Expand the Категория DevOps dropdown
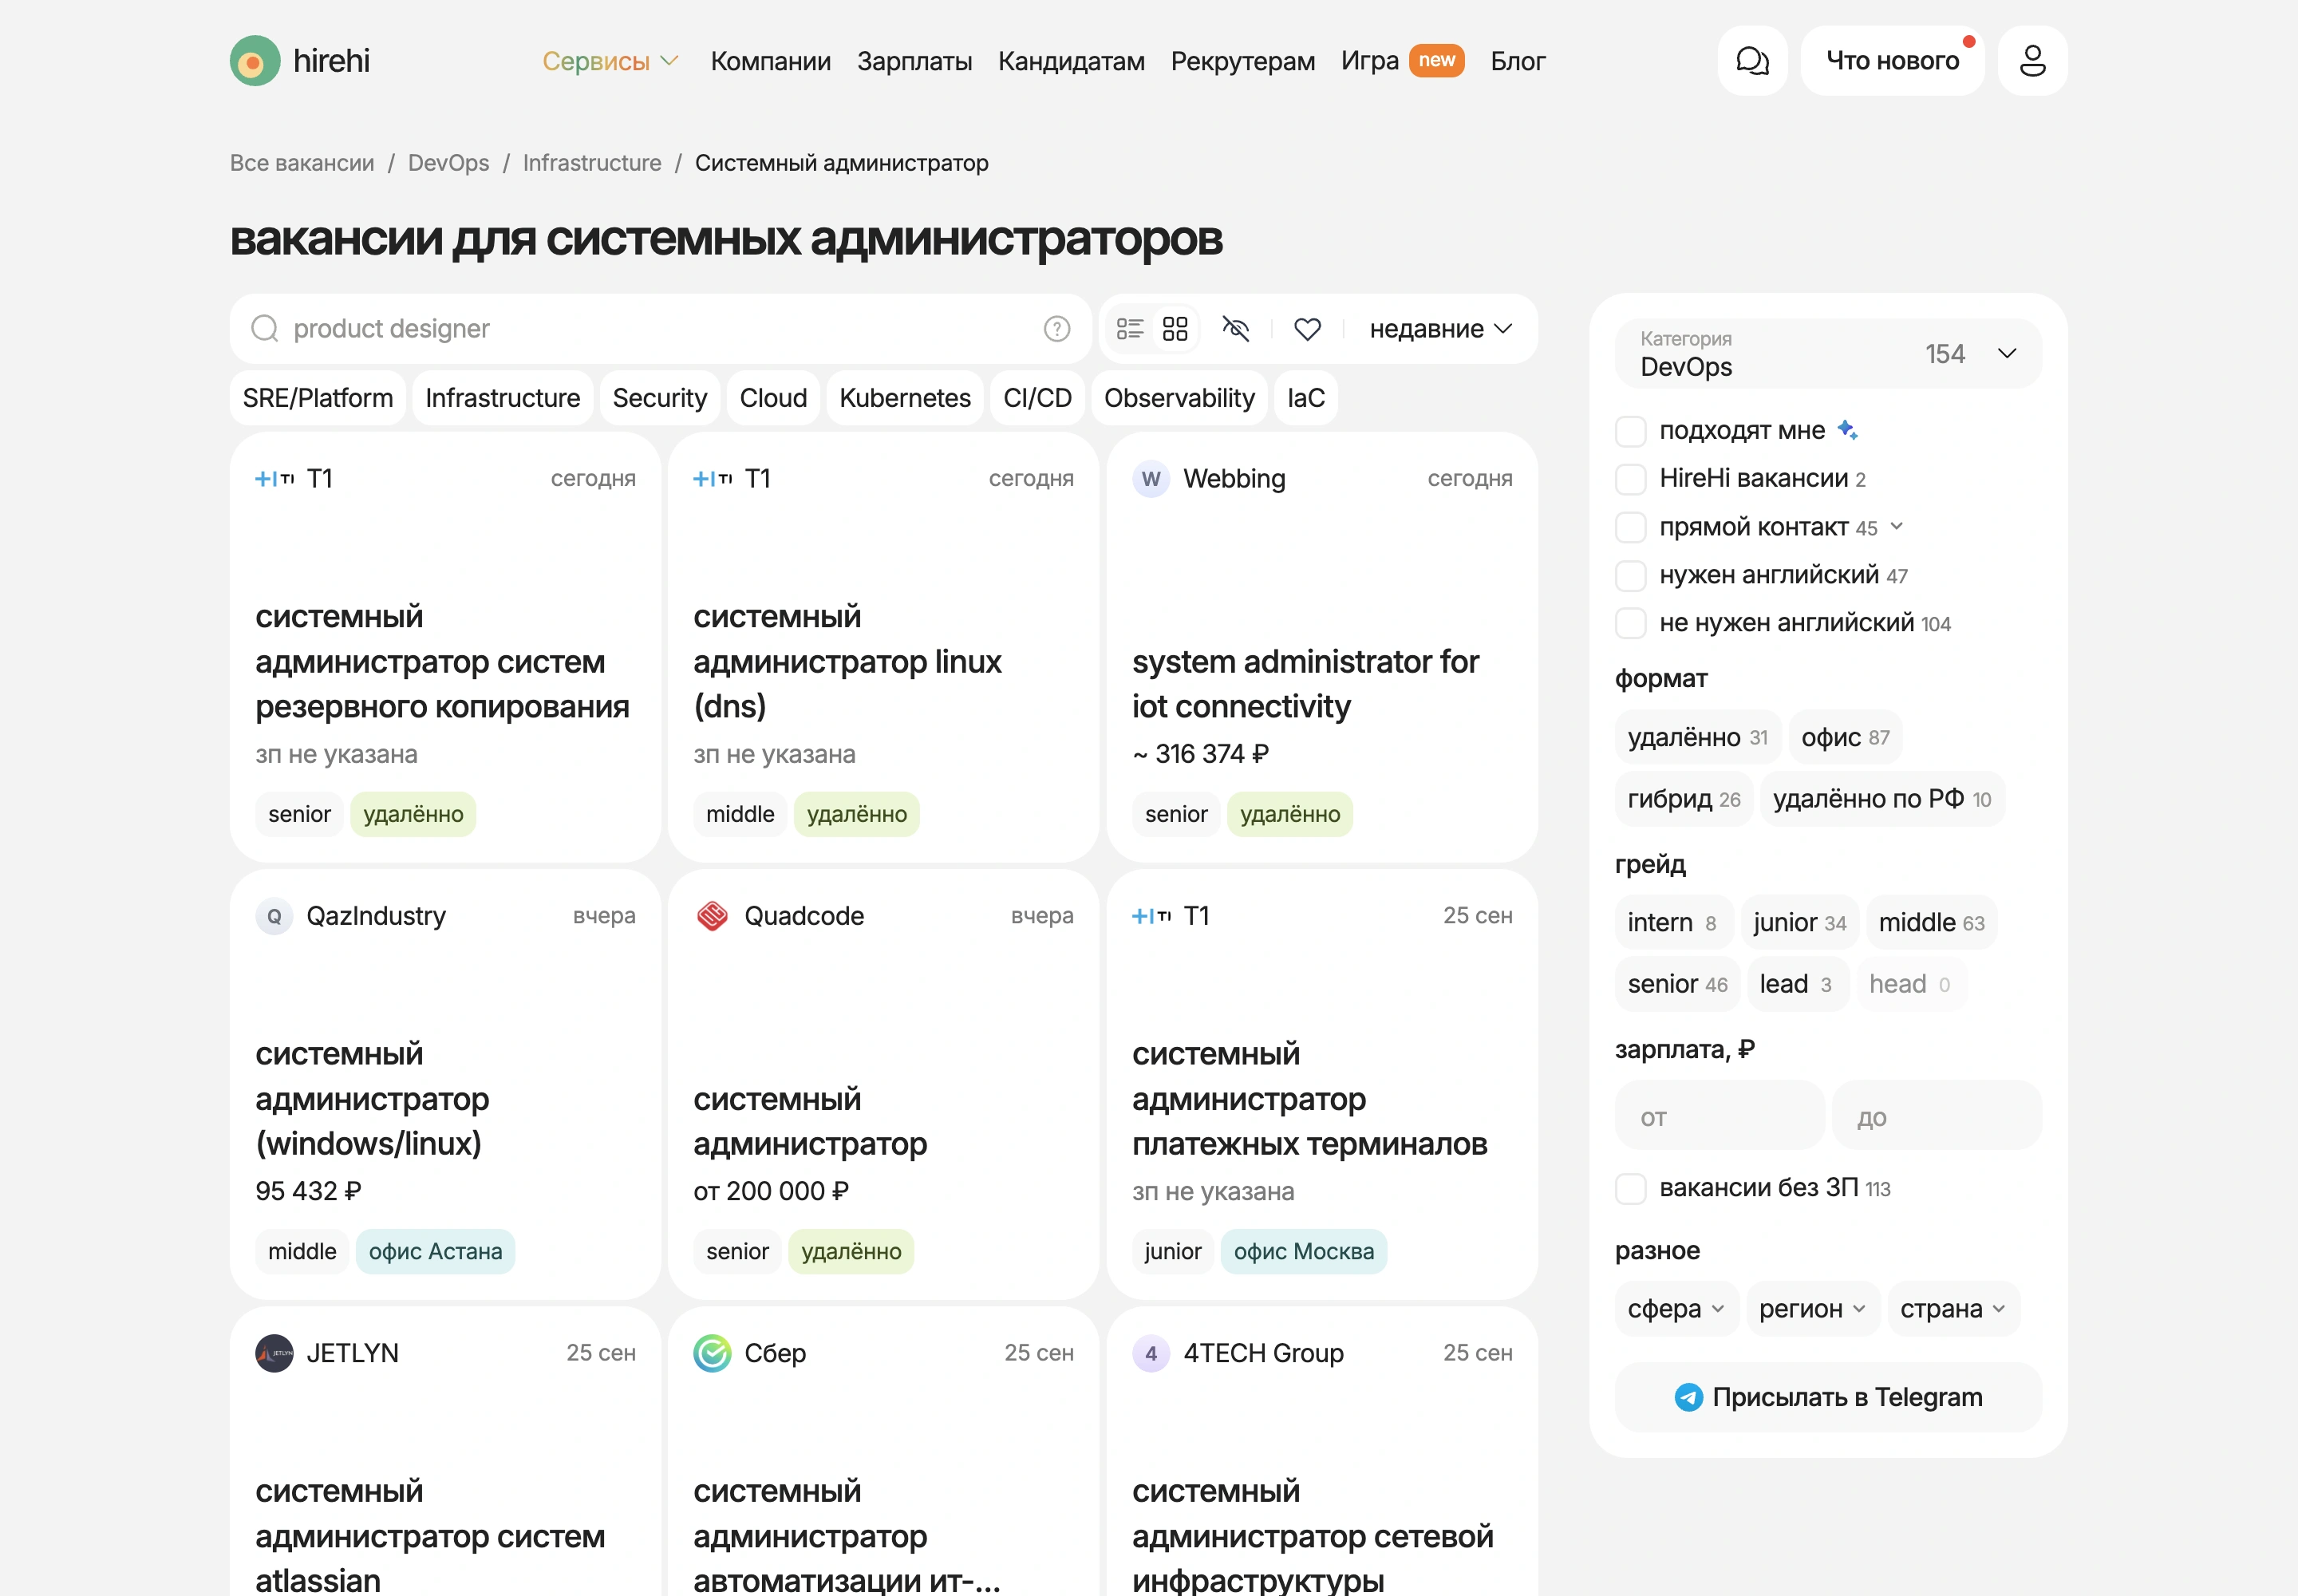 point(1828,354)
